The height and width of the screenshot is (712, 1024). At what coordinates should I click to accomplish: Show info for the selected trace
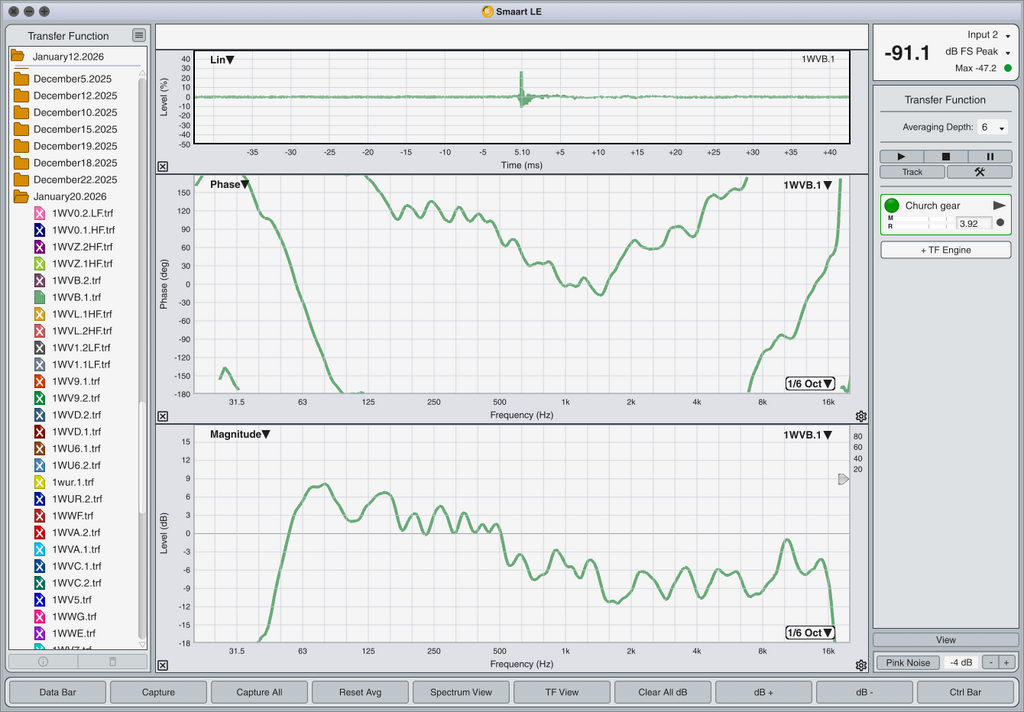tap(43, 662)
